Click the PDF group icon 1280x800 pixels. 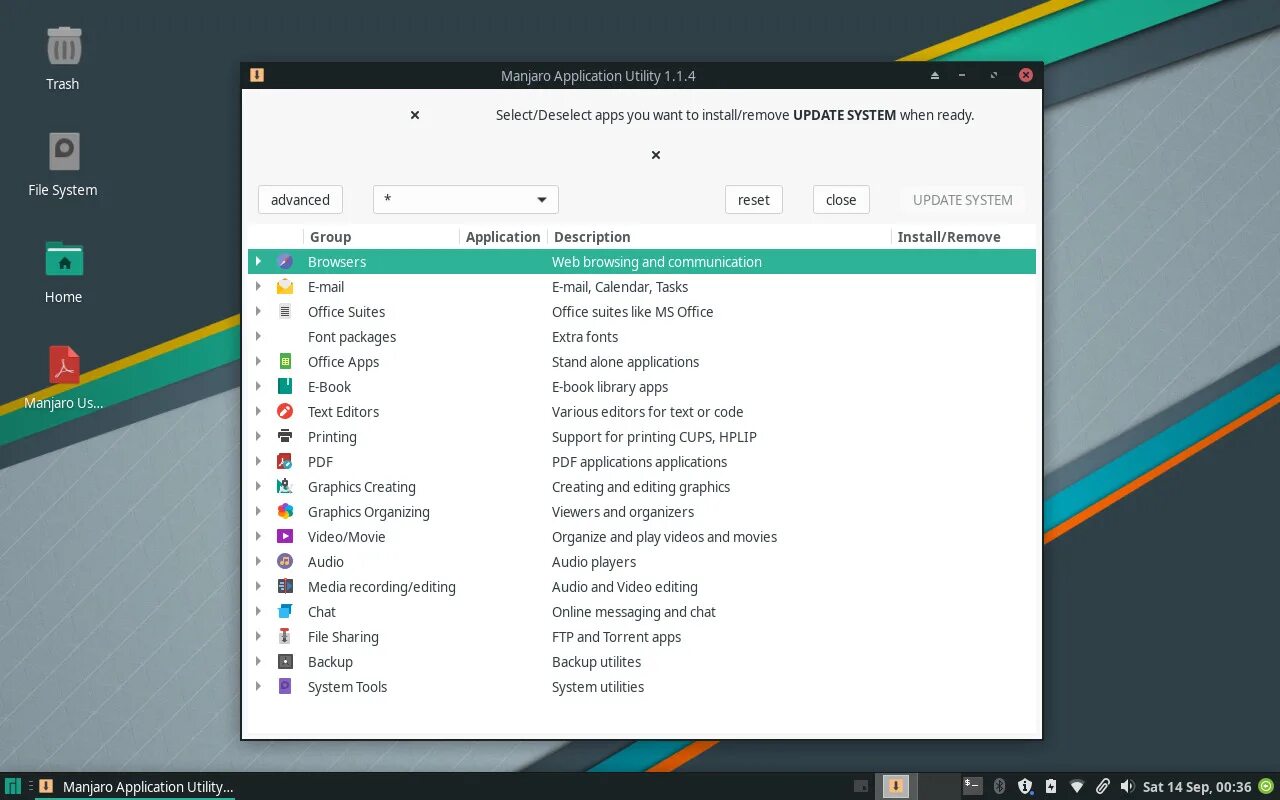285,461
